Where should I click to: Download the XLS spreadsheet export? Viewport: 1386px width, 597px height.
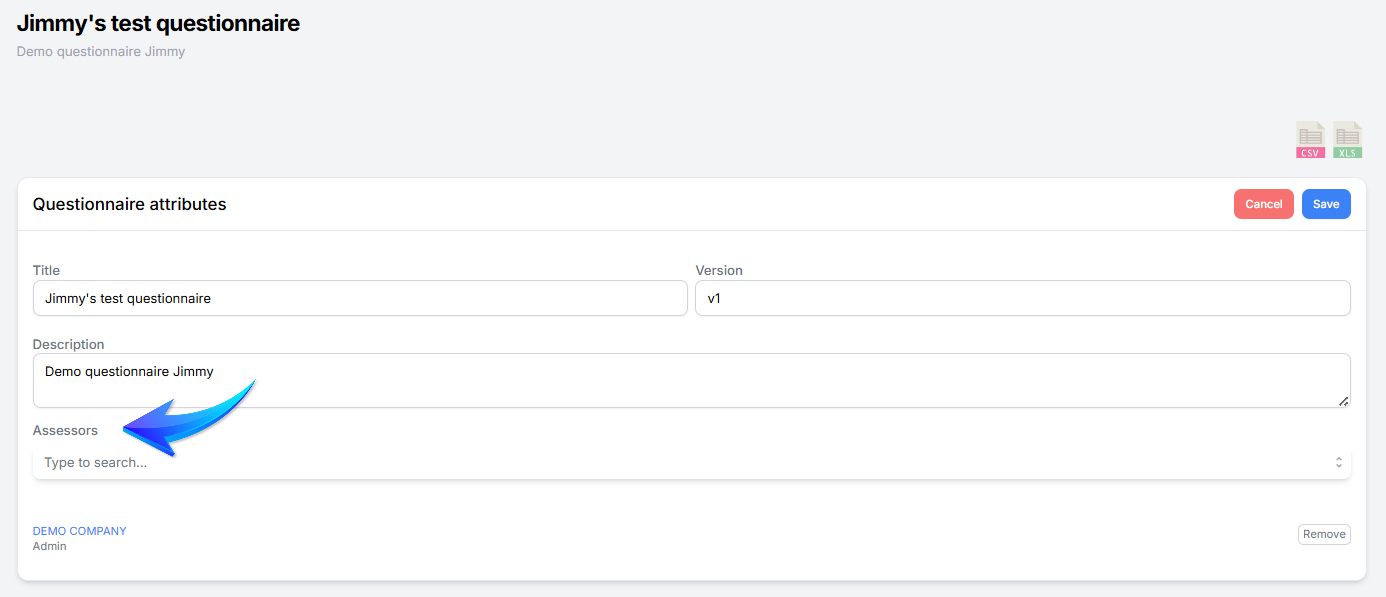[1348, 140]
